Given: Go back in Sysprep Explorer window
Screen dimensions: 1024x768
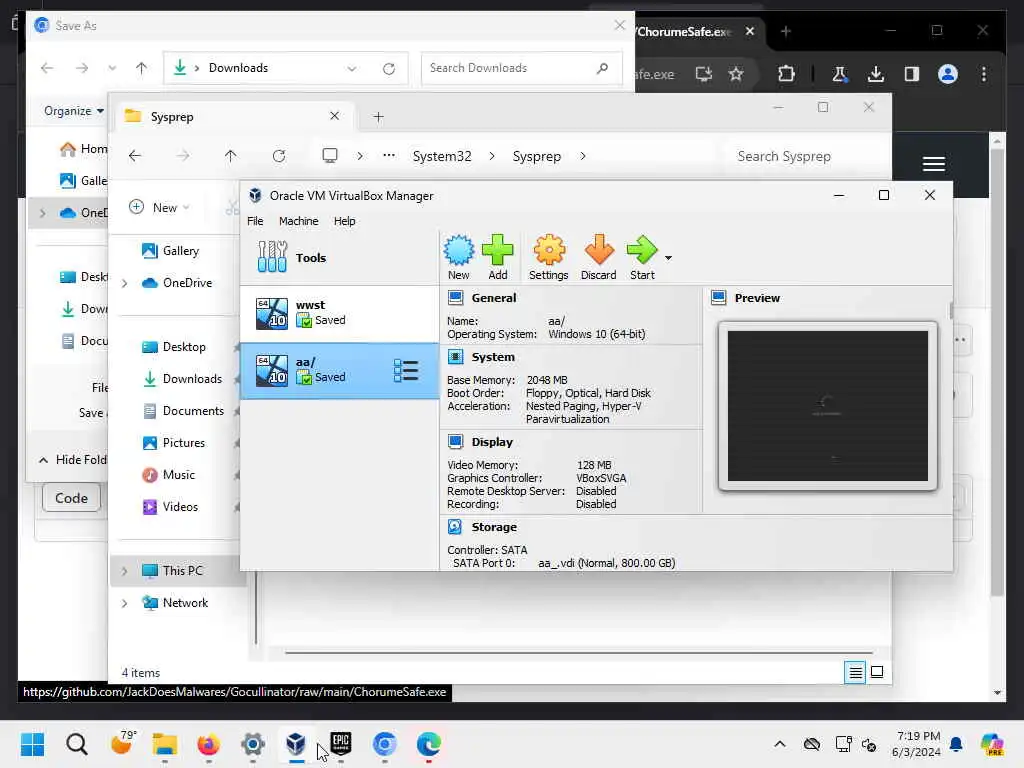Looking at the screenshot, I should pyautogui.click(x=135, y=156).
